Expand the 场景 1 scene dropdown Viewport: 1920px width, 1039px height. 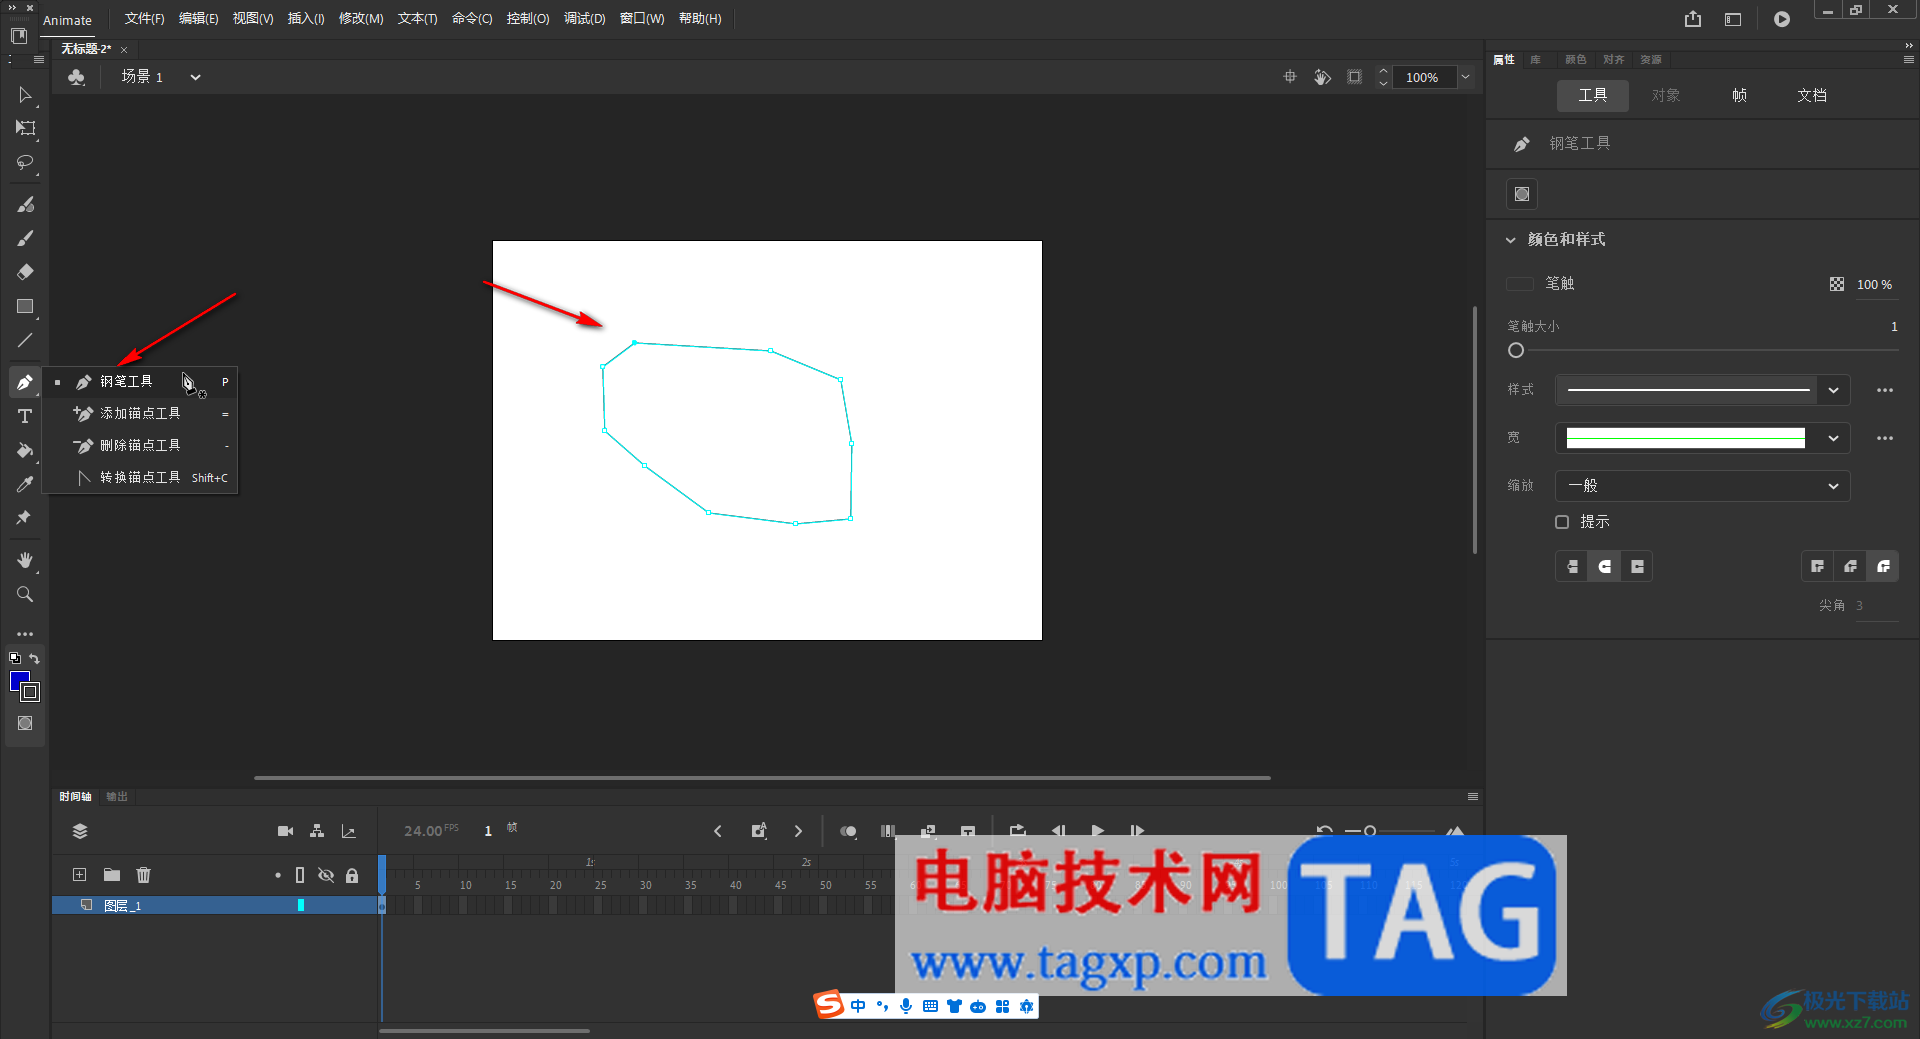(x=195, y=77)
